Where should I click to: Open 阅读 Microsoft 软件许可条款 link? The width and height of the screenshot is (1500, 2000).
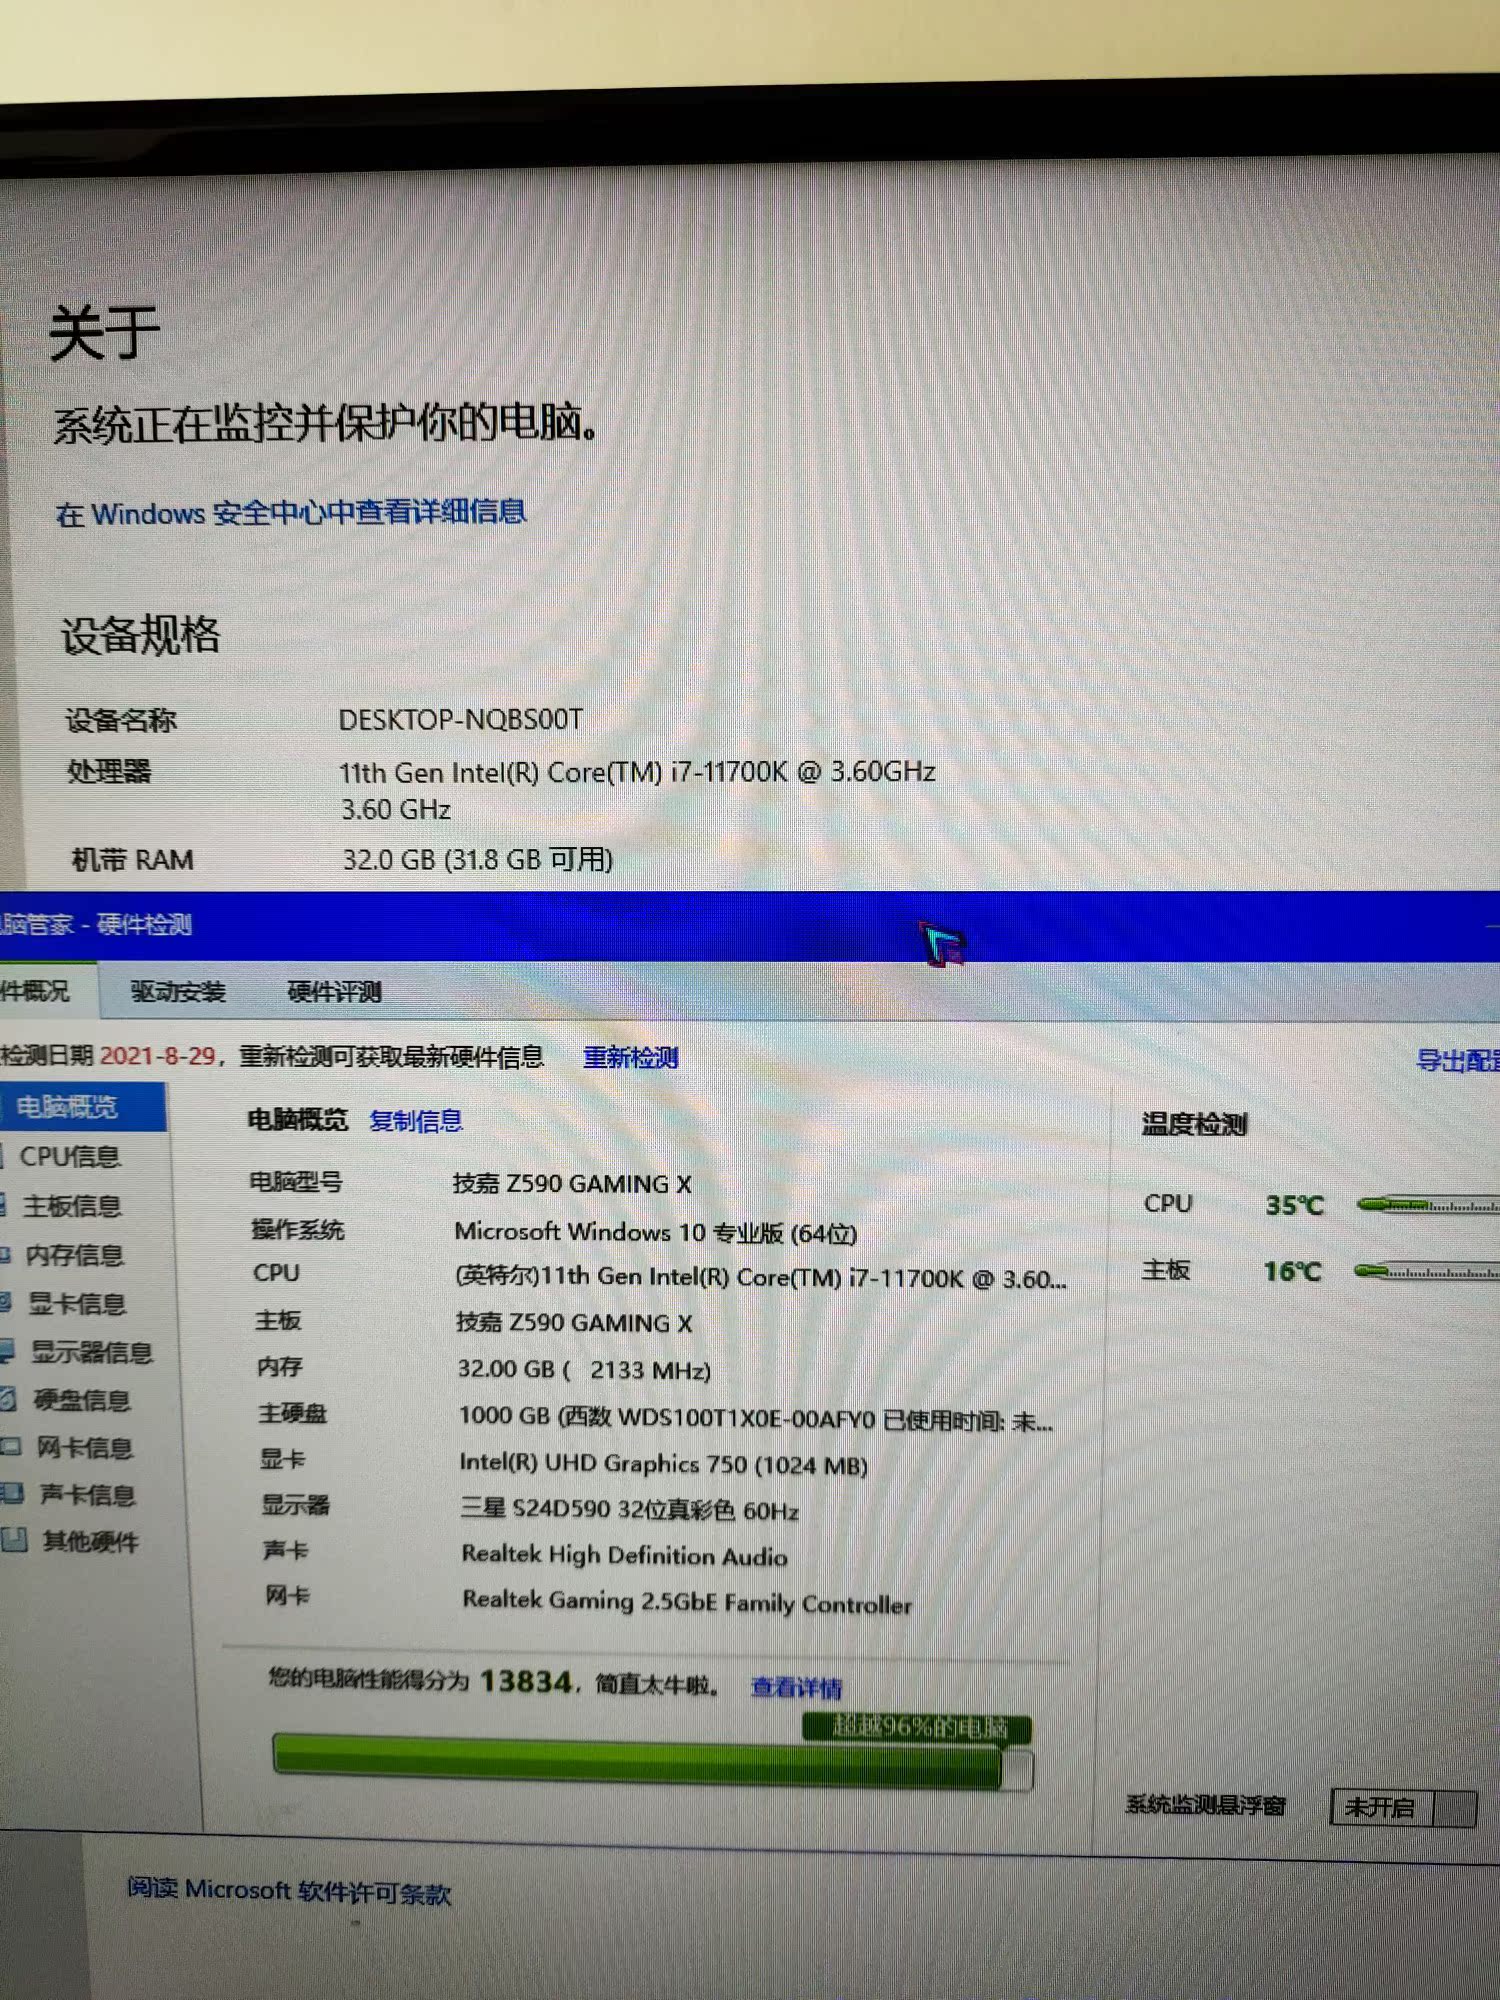289,1890
